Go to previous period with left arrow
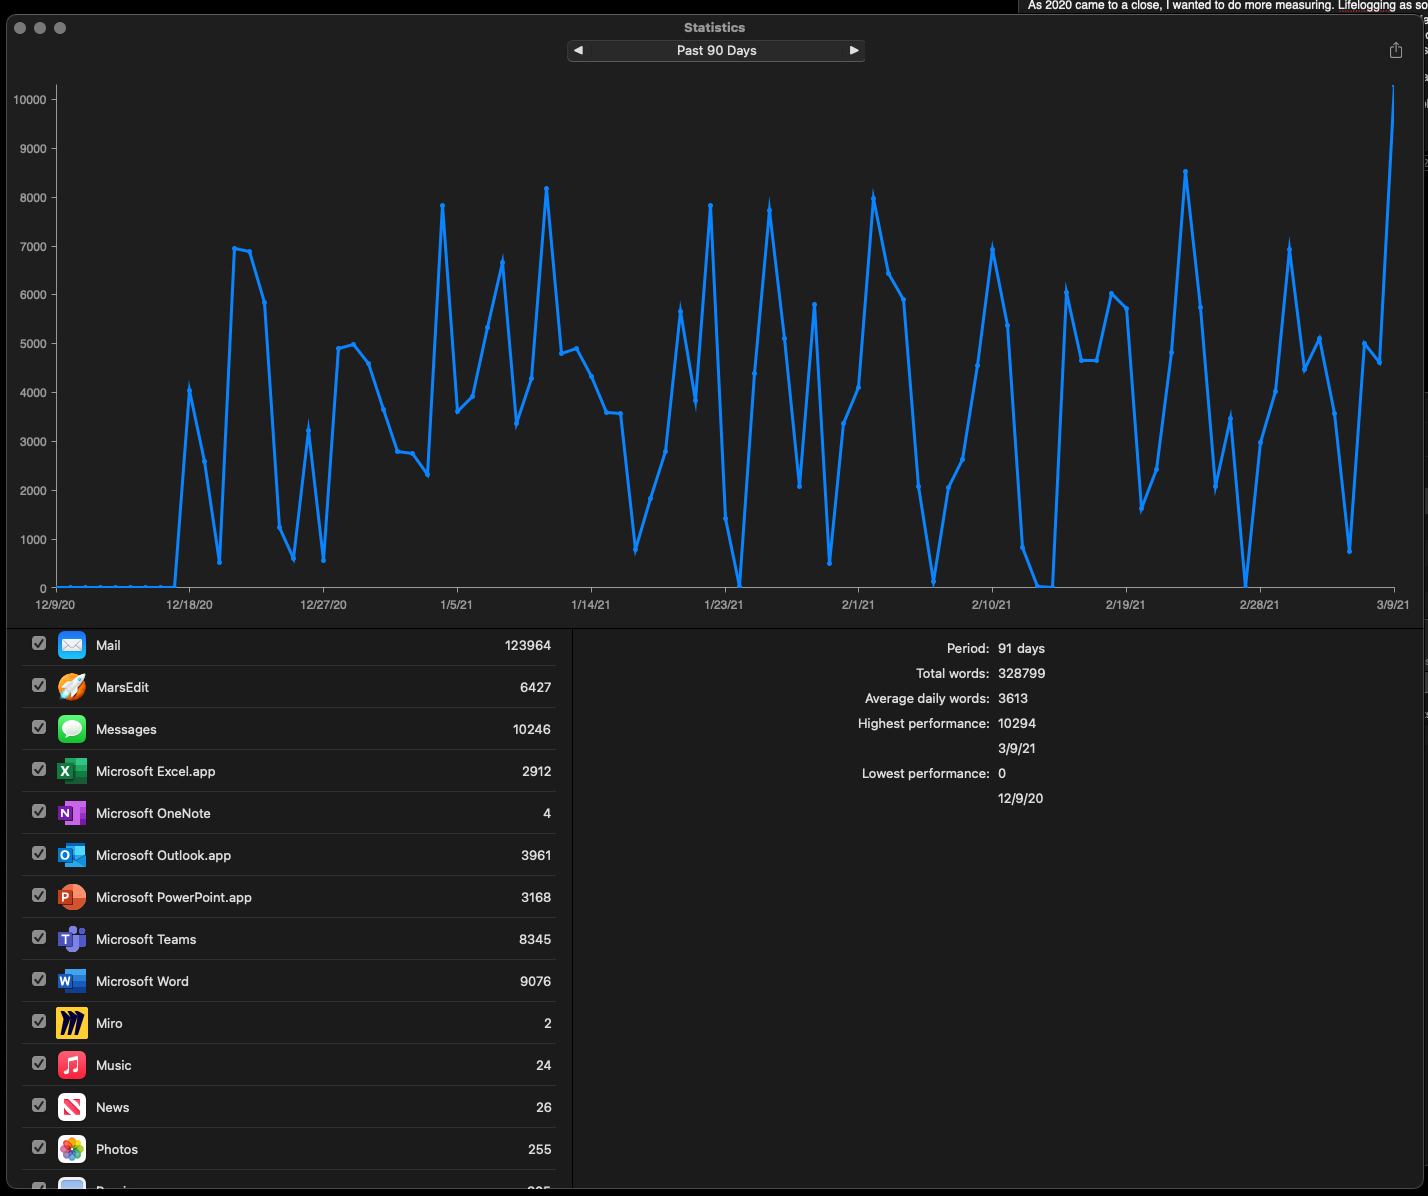The width and height of the screenshot is (1428, 1196). pos(578,50)
